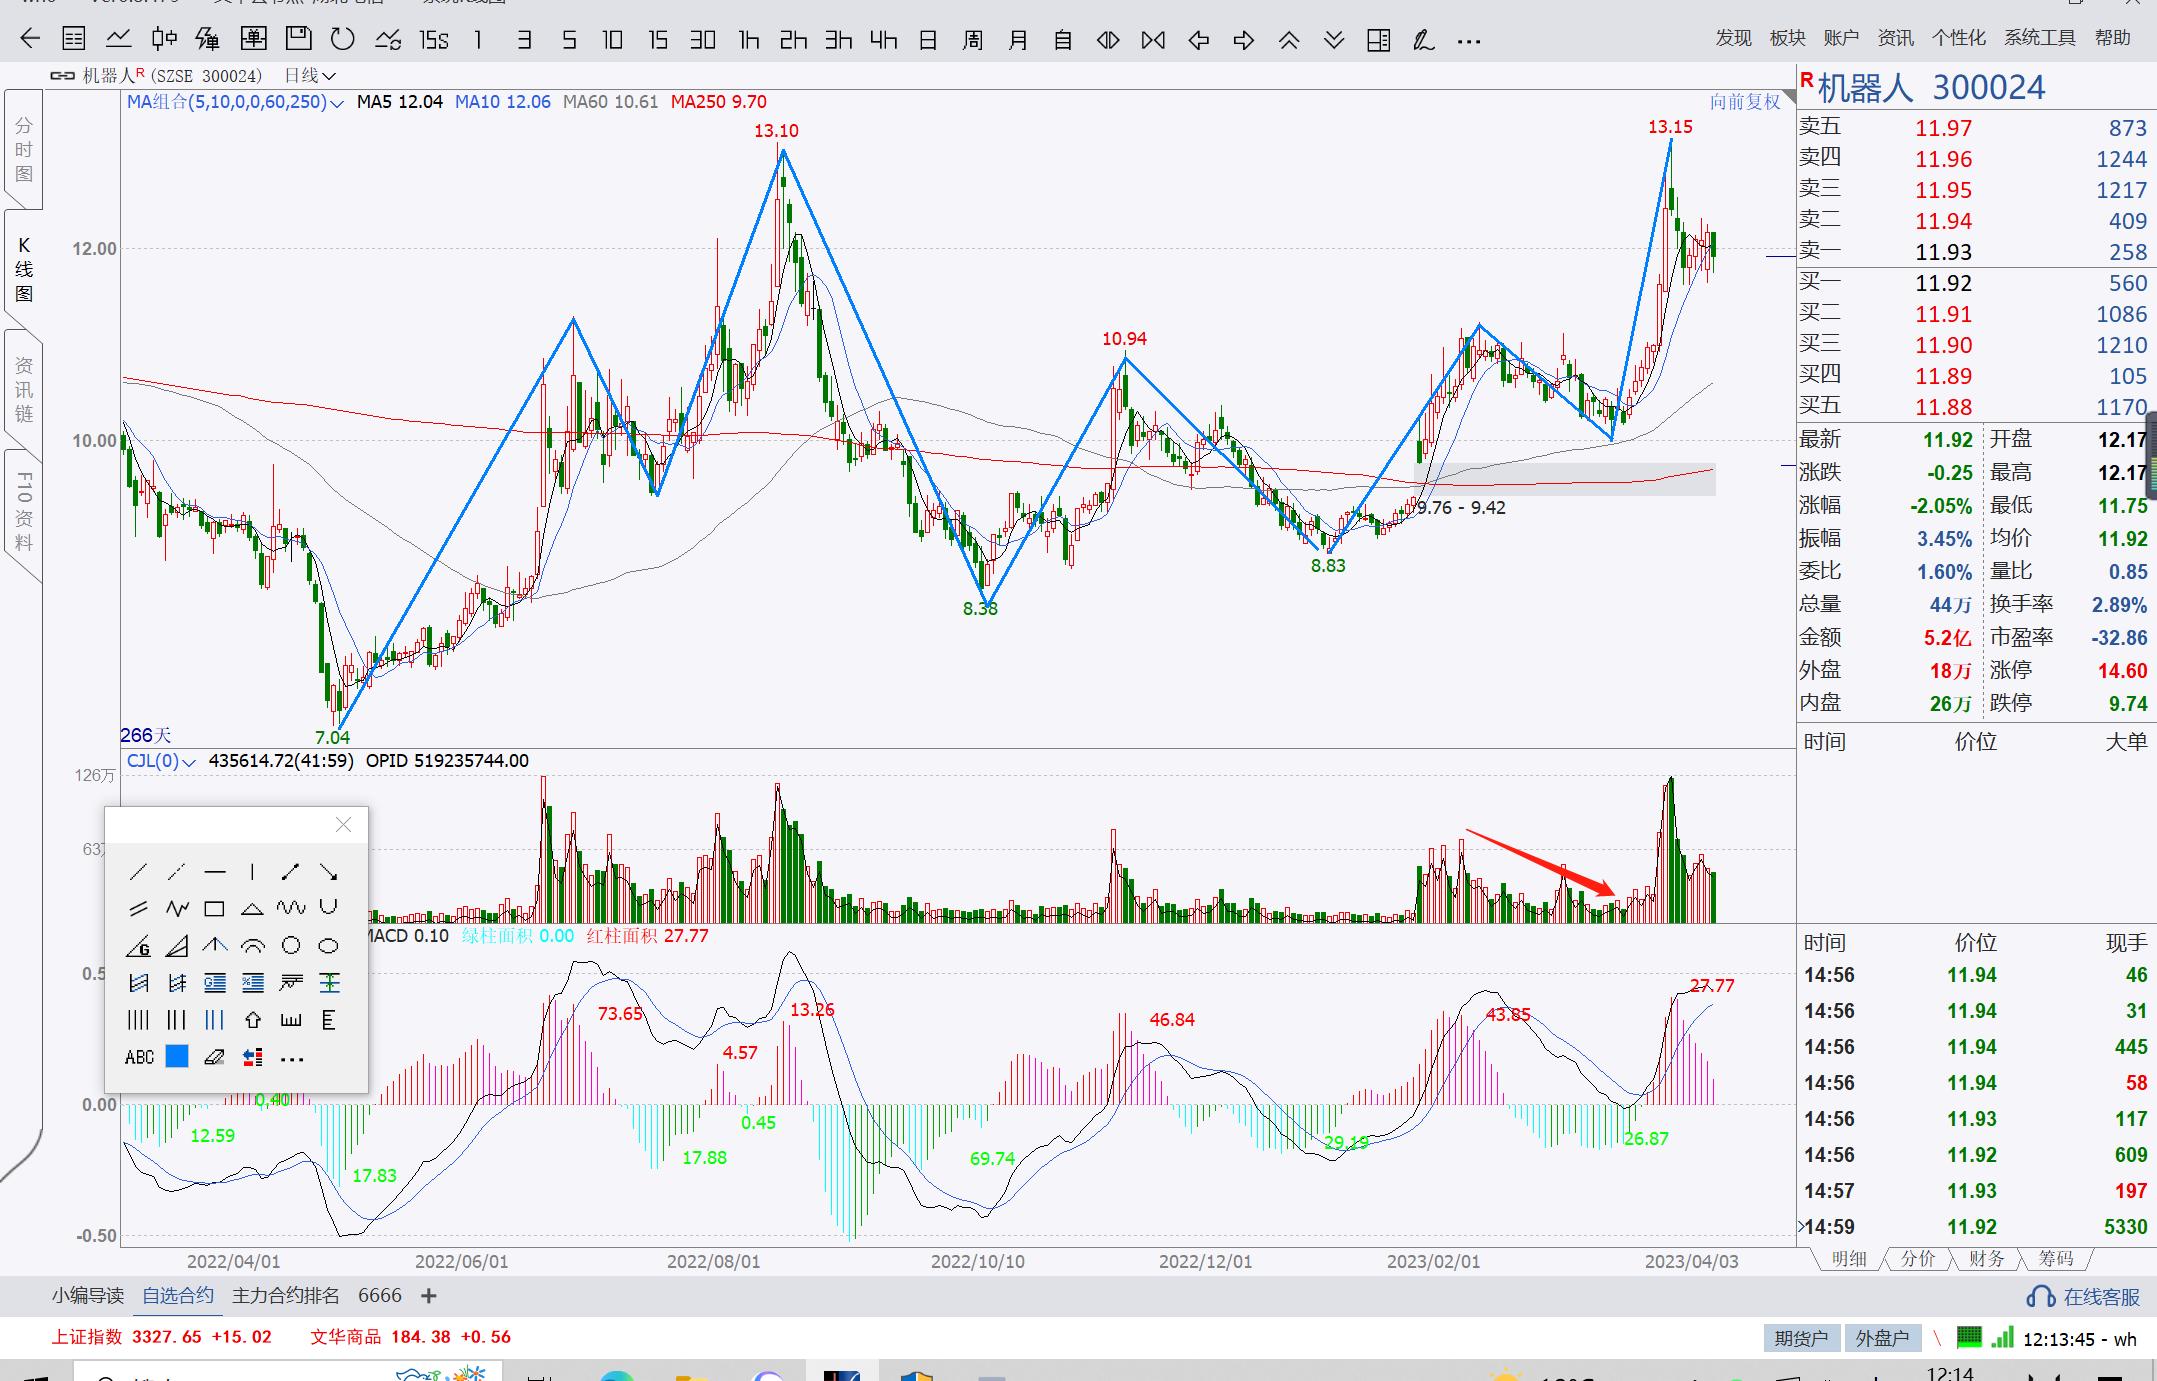Select the sine wave drawing tool
Screen dimensions: 2157x1381
click(x=291, y=908)
